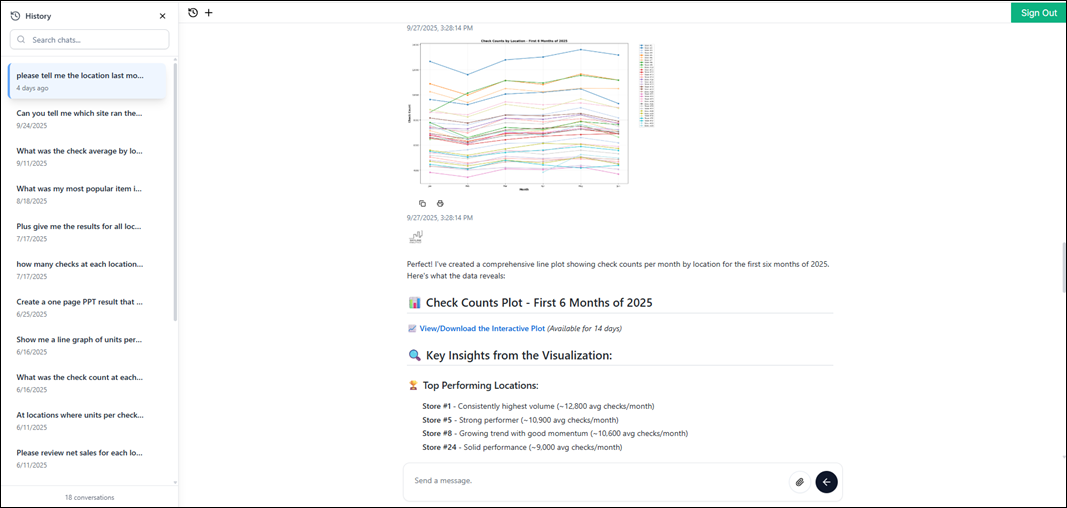Viewport: 1067px width, 508px height.
Task: Print the chart using the printer icon
Action: pyautogui.click(x=440, y=203)
